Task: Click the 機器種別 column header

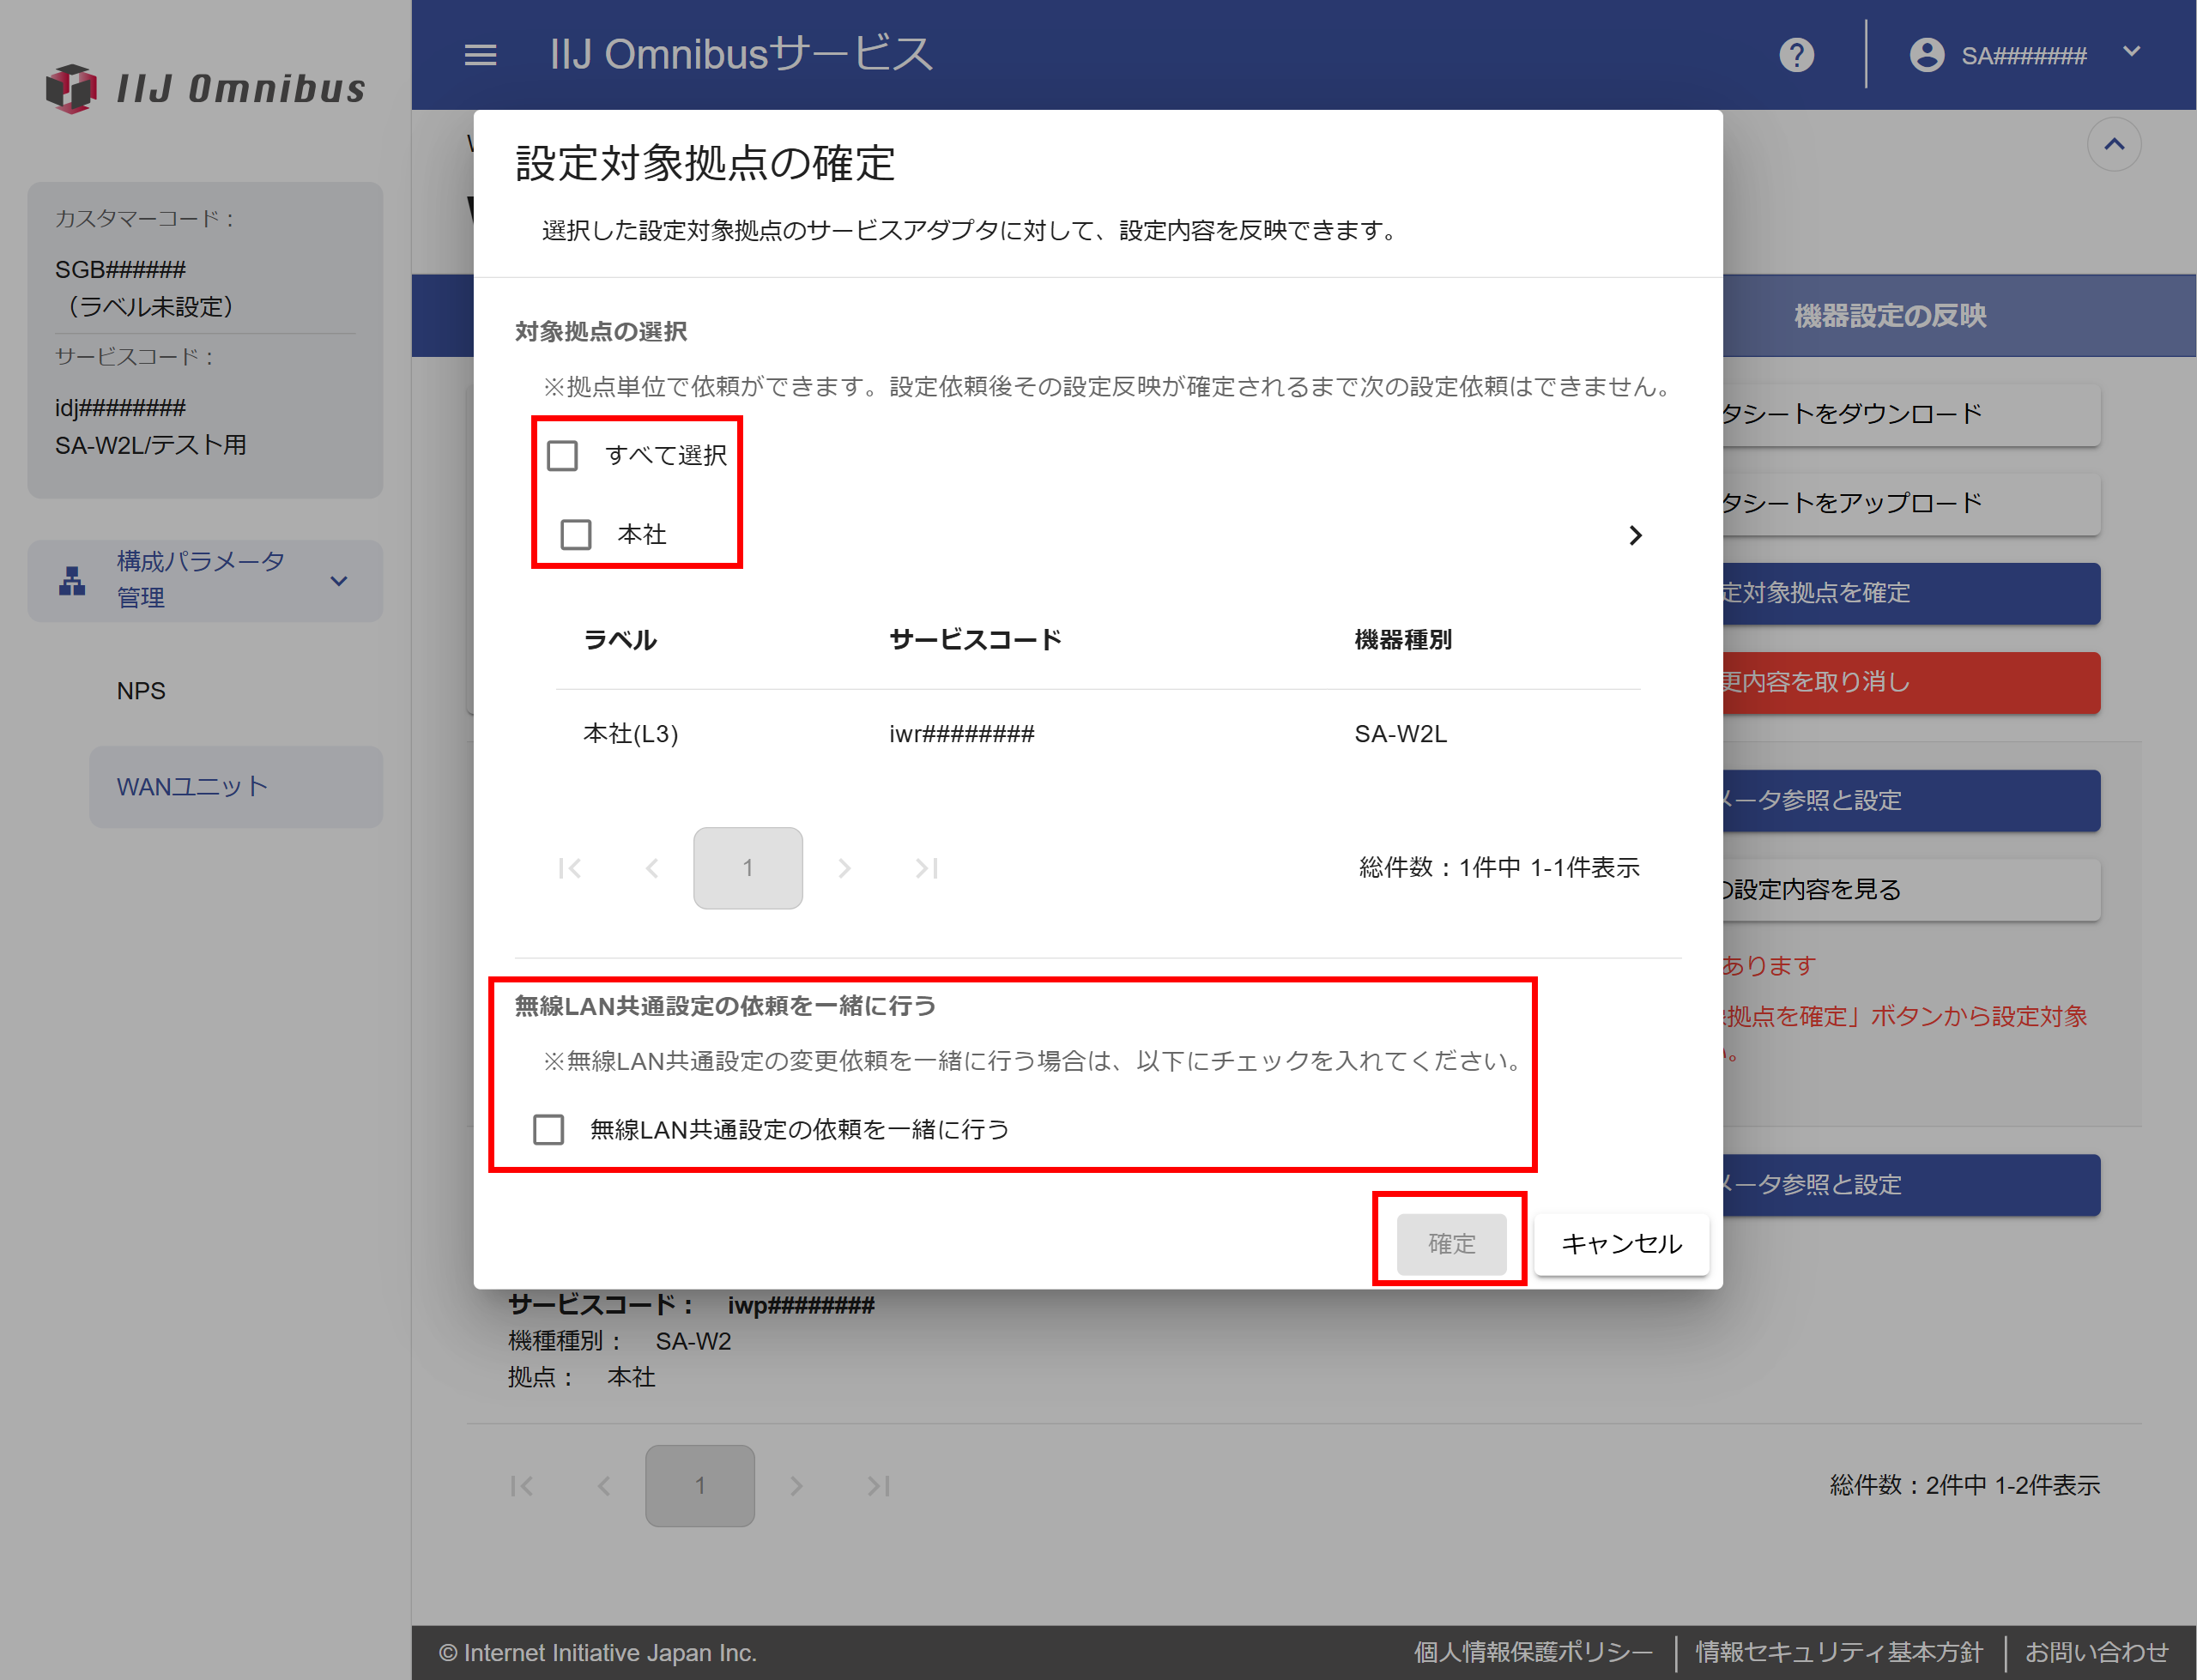Action: click(1403, 640)
